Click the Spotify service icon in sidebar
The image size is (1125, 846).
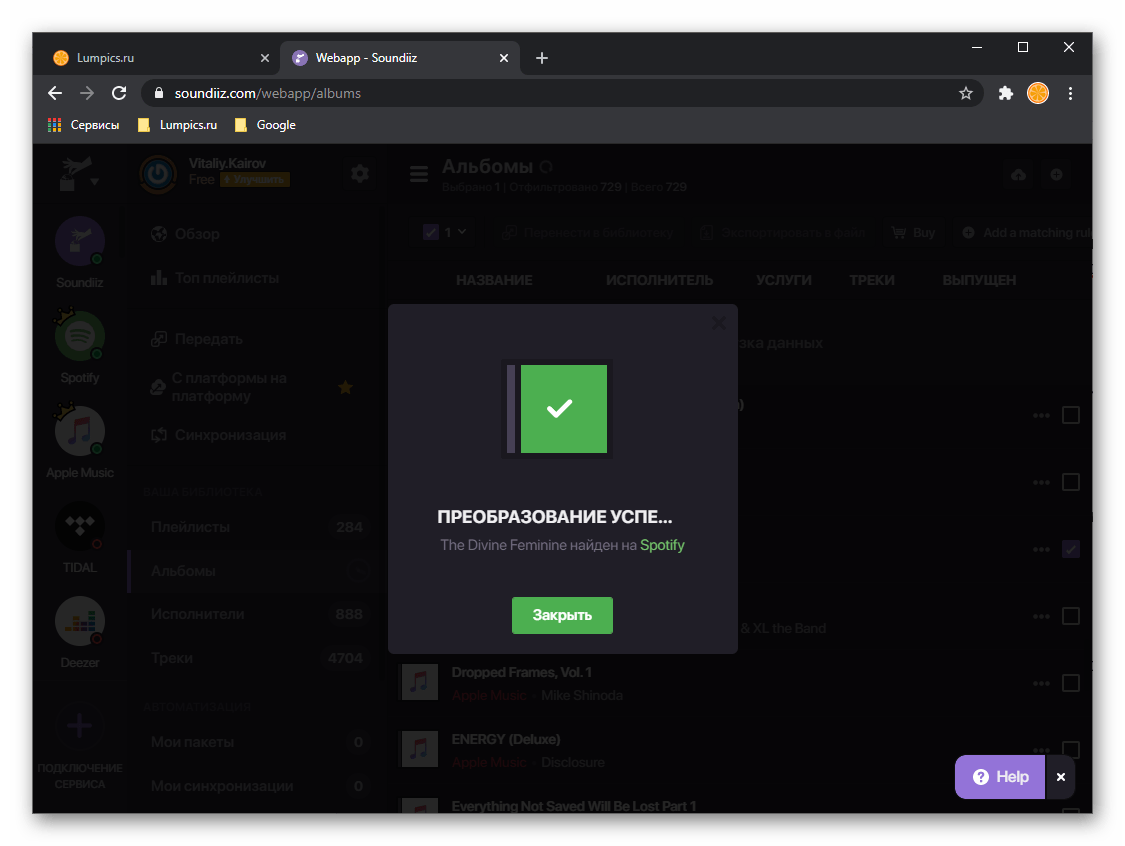click(80, 337)
